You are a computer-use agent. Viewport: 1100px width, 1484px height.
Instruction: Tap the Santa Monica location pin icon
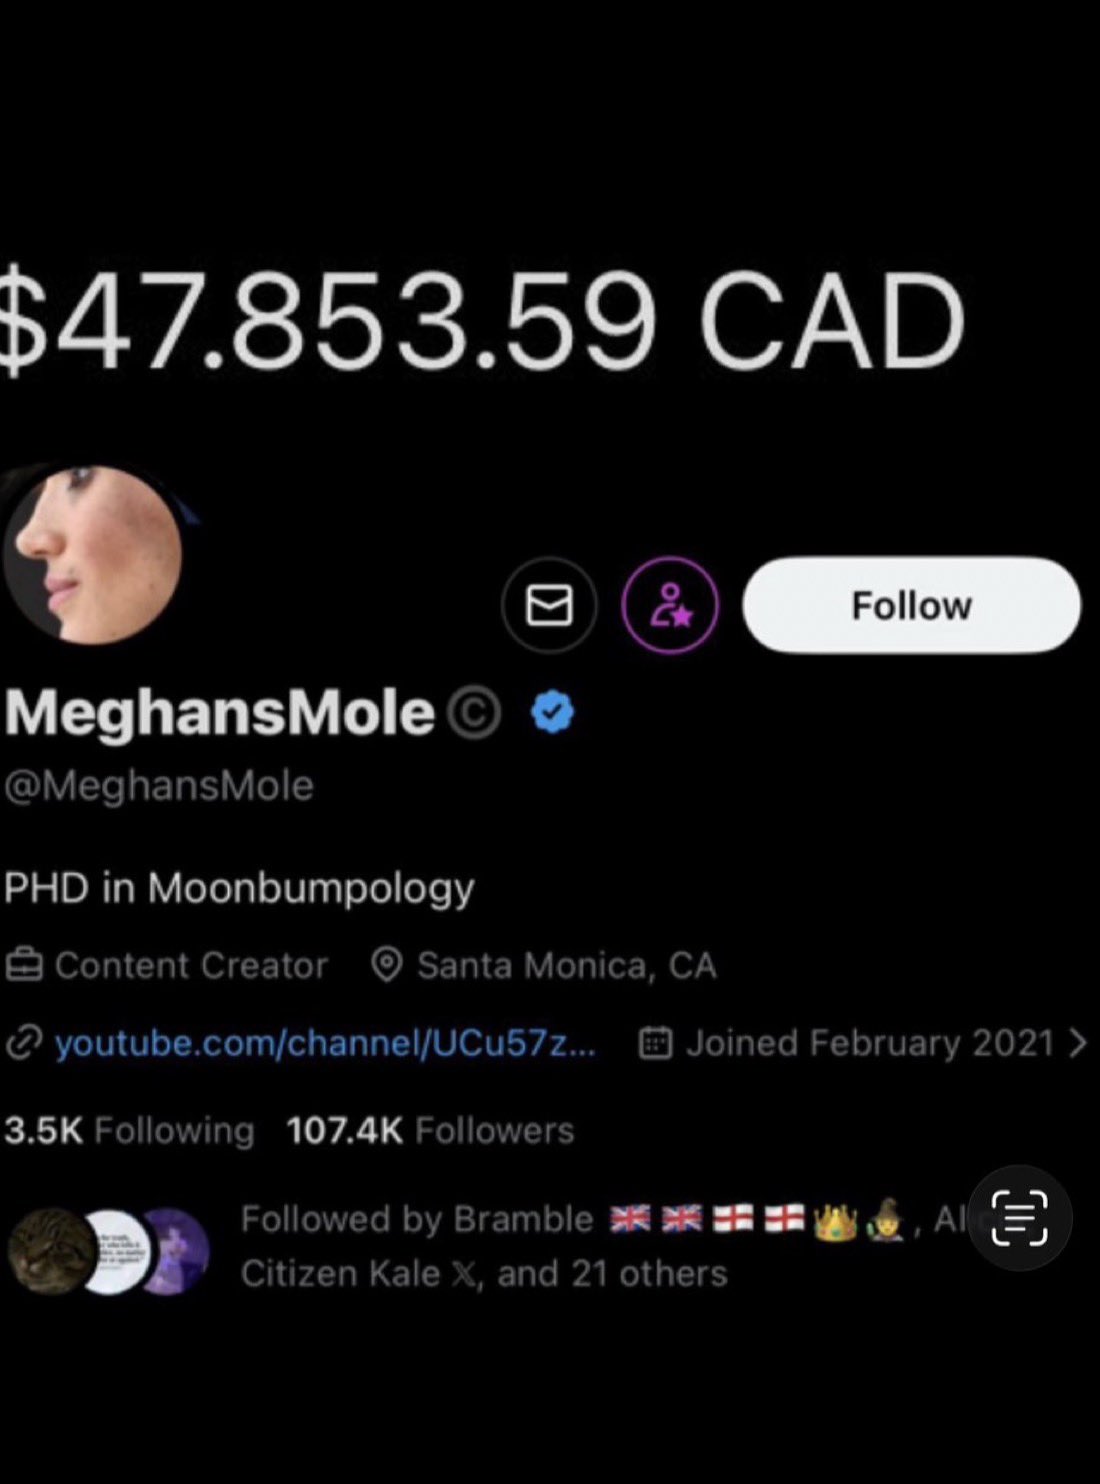(386, 965)
